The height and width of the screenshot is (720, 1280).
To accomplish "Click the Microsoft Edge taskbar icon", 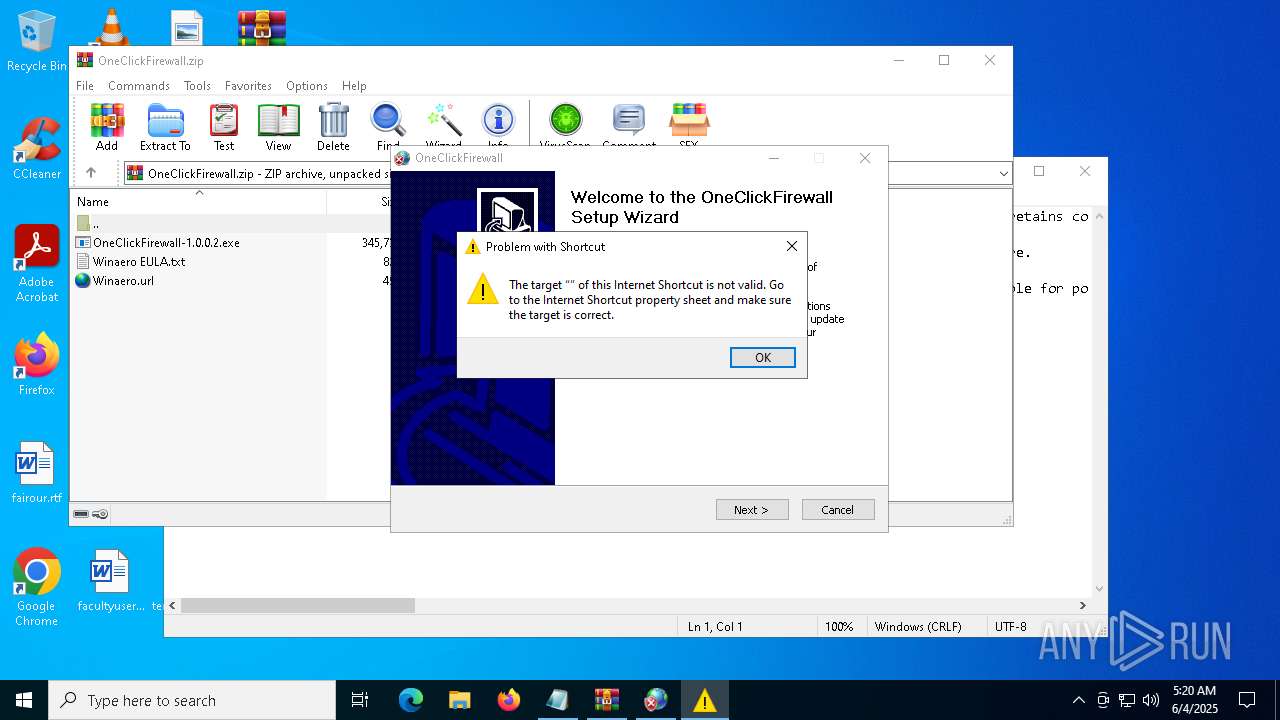I will coord(411,700).
